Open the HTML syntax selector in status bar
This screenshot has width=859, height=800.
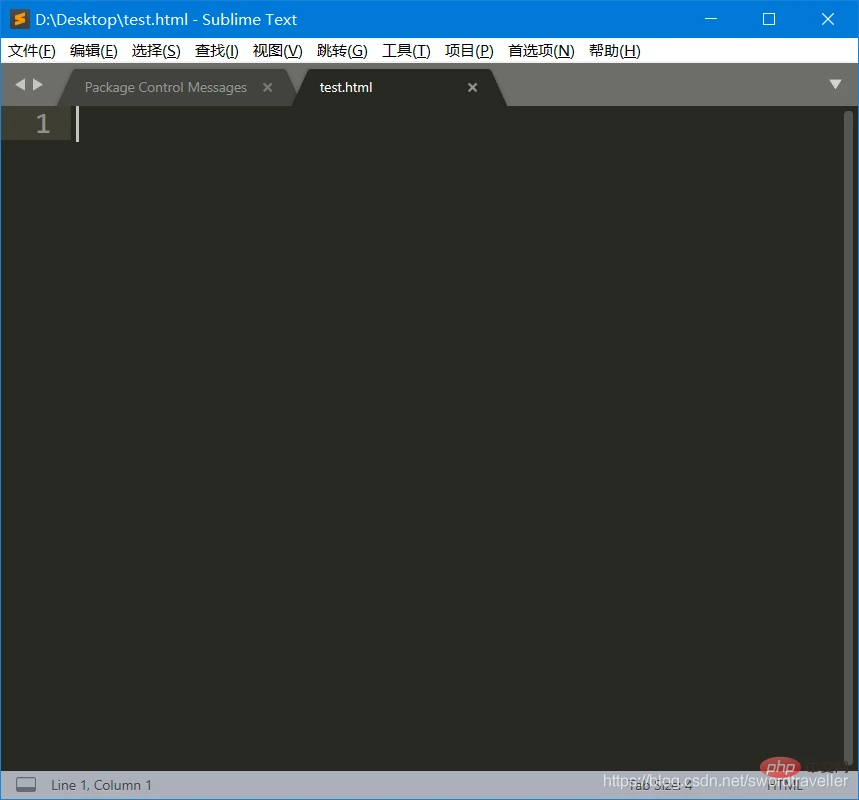[x=784, y=786]
